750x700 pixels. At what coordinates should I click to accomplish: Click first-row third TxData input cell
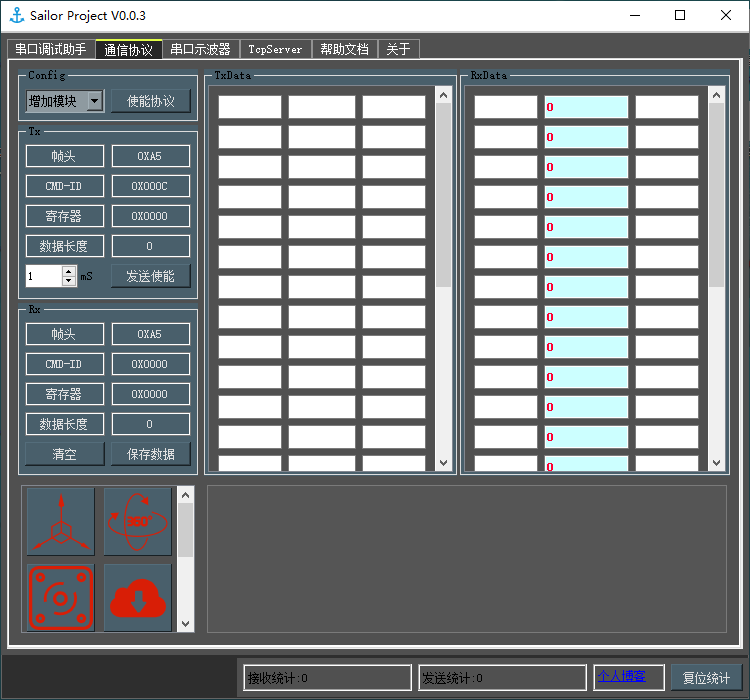pos(394,107)
